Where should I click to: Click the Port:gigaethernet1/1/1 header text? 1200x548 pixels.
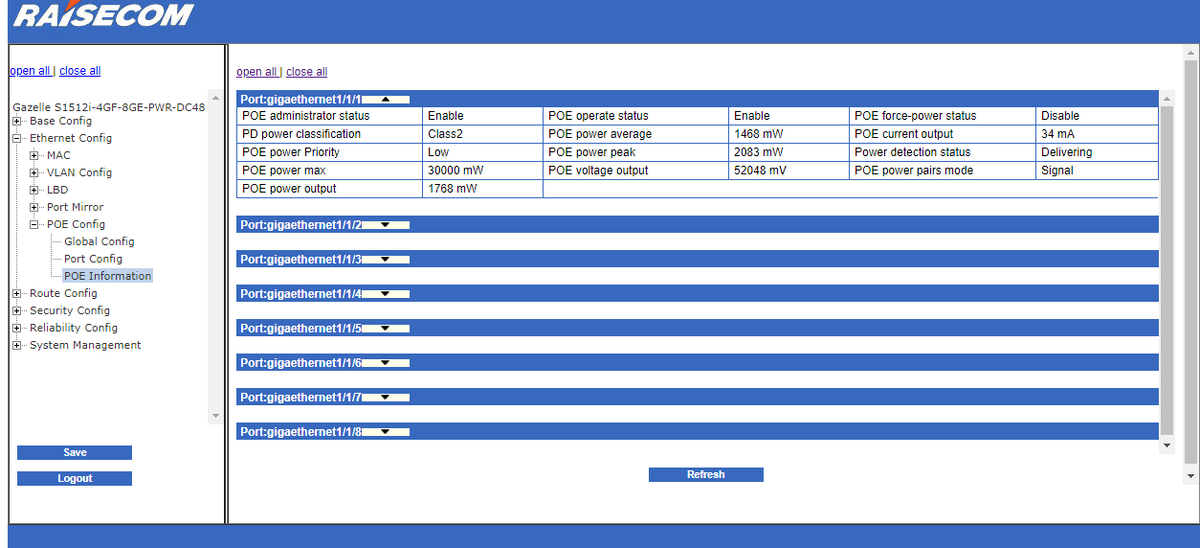tap(300, 99)
